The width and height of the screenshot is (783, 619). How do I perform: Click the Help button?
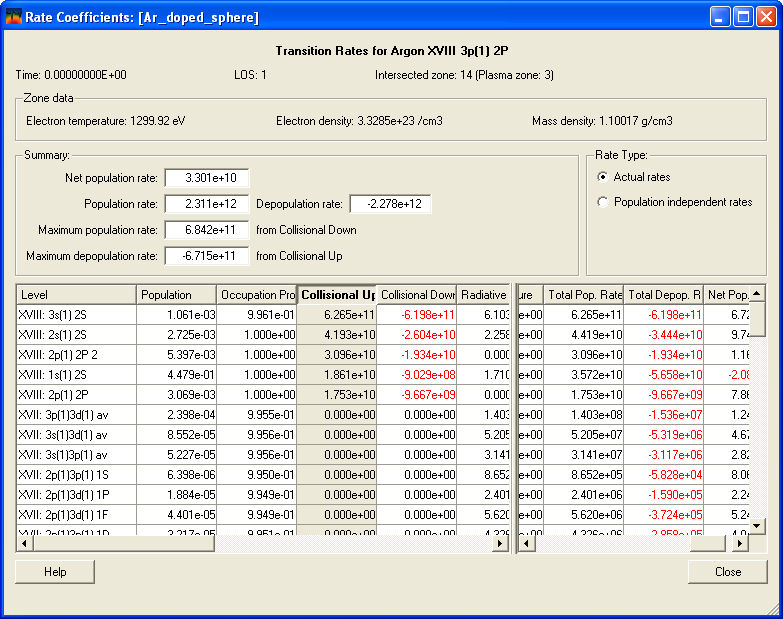pos(55,571)
